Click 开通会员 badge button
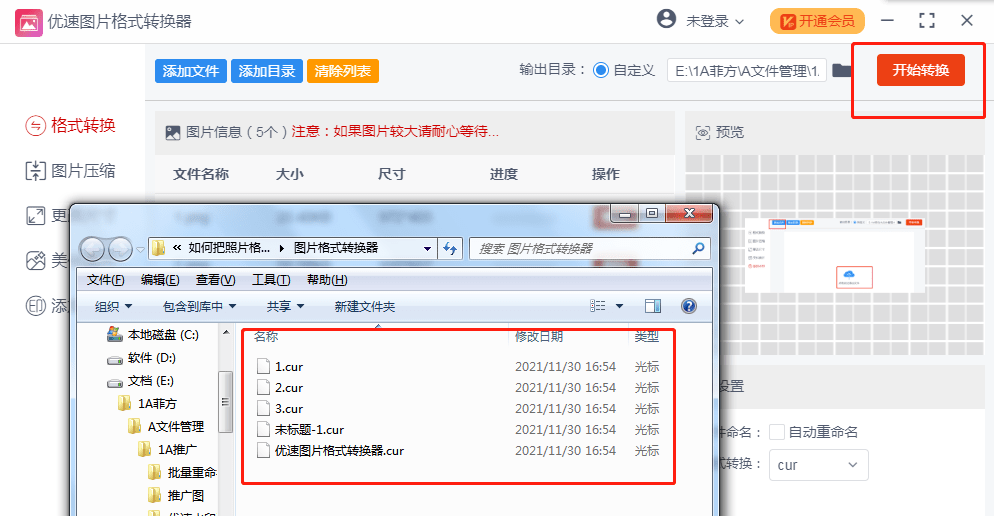This screenshot has height=516, width=994. [x=817, y=22]
